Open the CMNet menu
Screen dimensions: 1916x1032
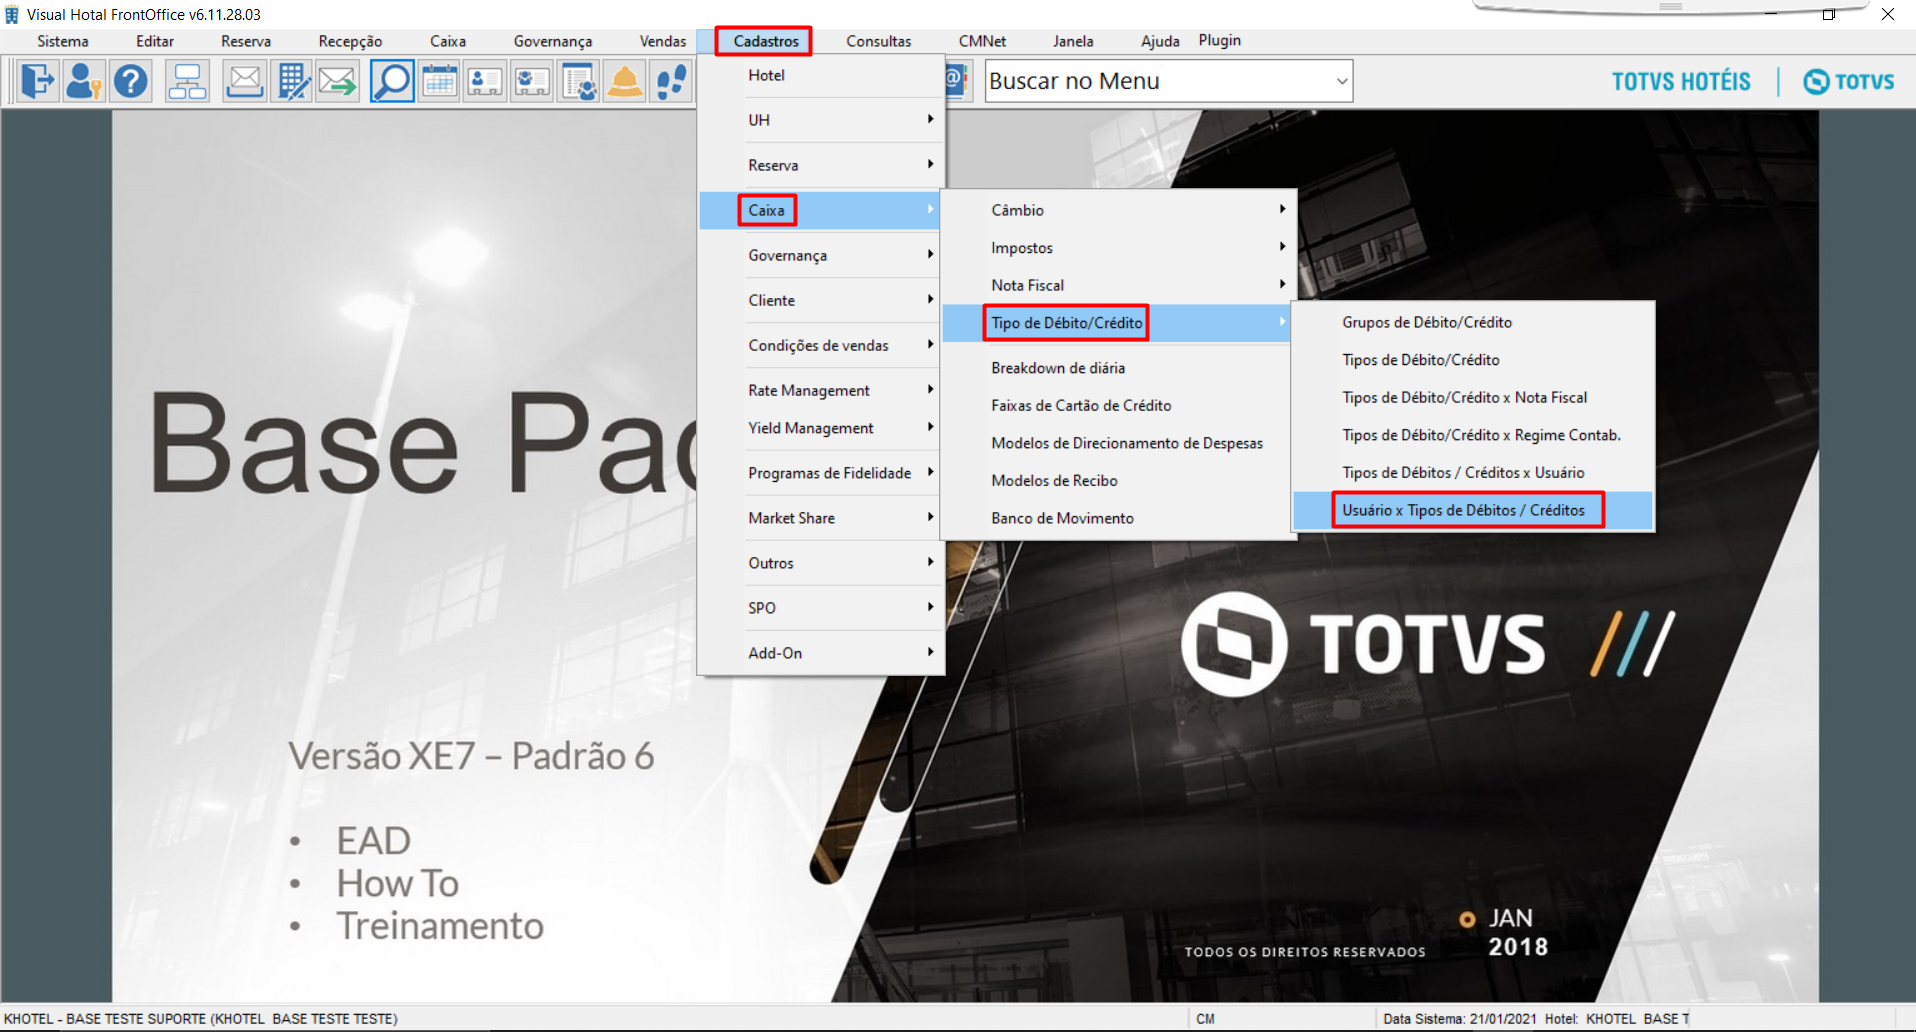[982, 41]
